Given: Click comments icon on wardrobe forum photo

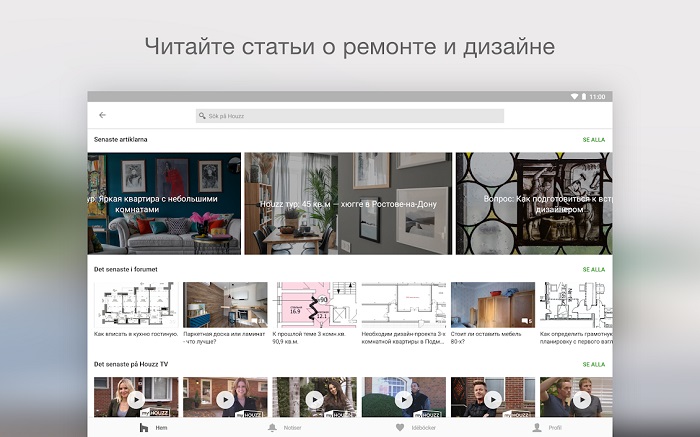Looking at the screenshot, I should [x=527, y=321].
